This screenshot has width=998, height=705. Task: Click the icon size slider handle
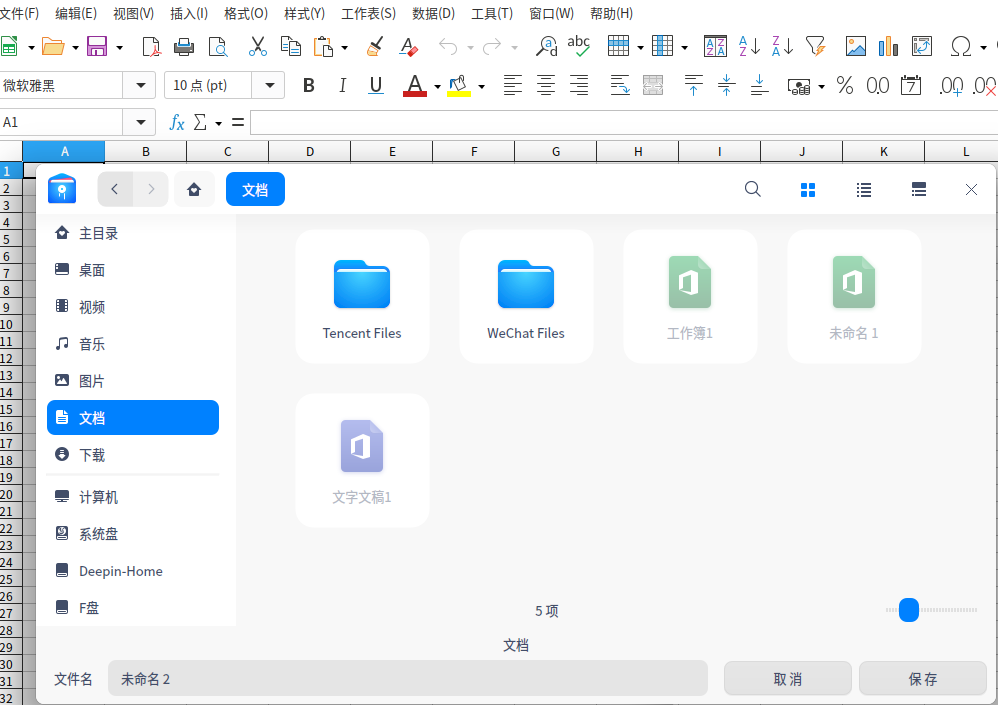coord(908,610)
